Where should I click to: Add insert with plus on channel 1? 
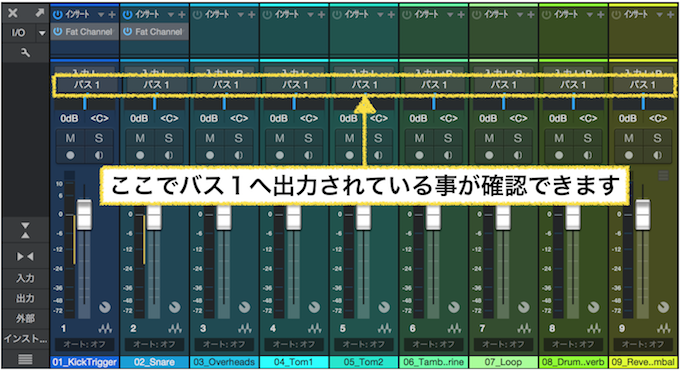112,15
